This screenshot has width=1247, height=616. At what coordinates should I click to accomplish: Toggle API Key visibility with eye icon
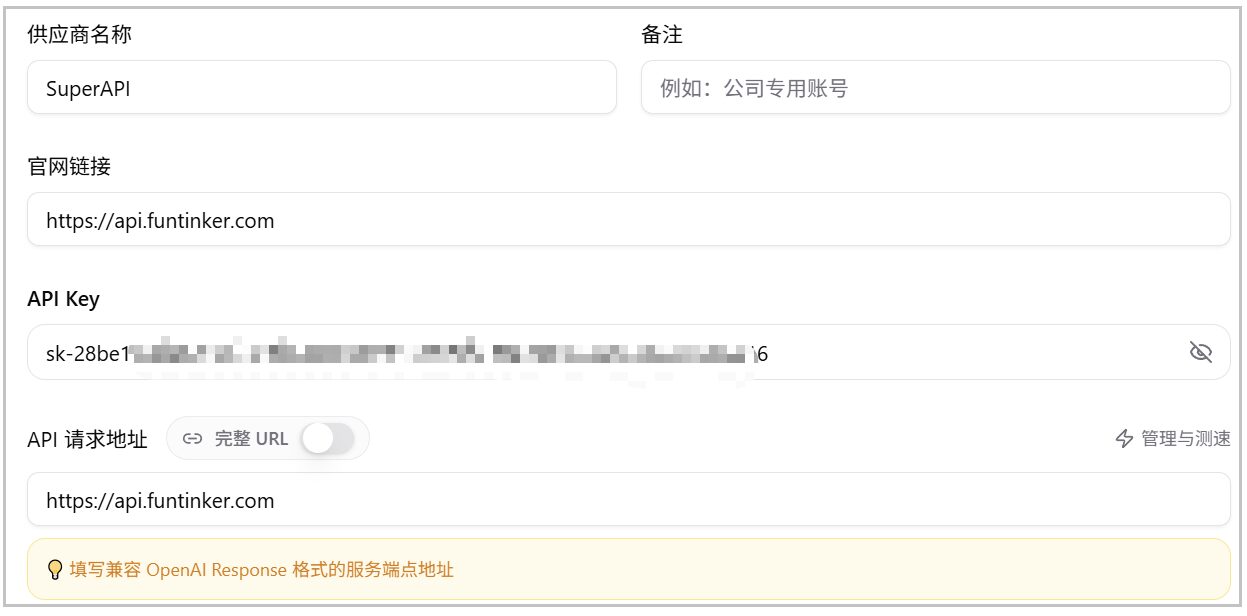pos(1200,352)
